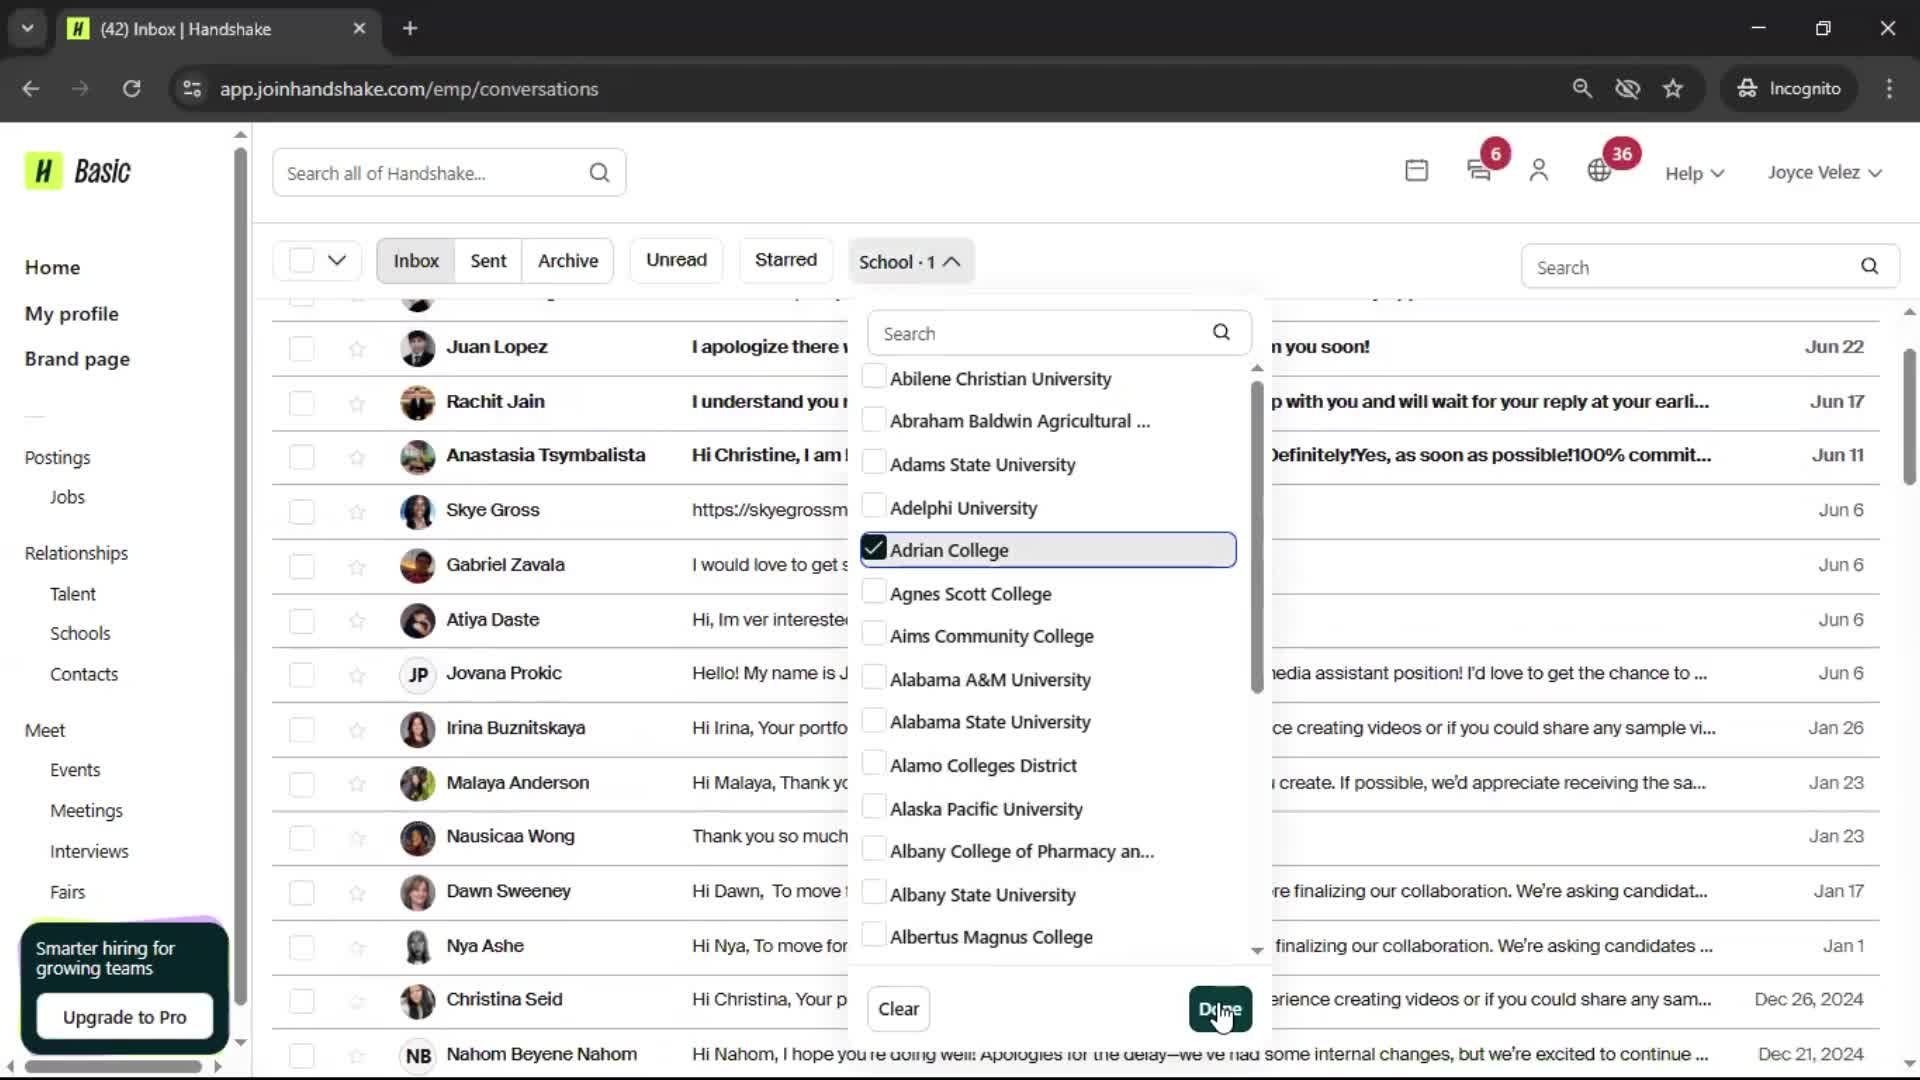
Task: Open select-all chevron dropdown
Action: point(337,260)
